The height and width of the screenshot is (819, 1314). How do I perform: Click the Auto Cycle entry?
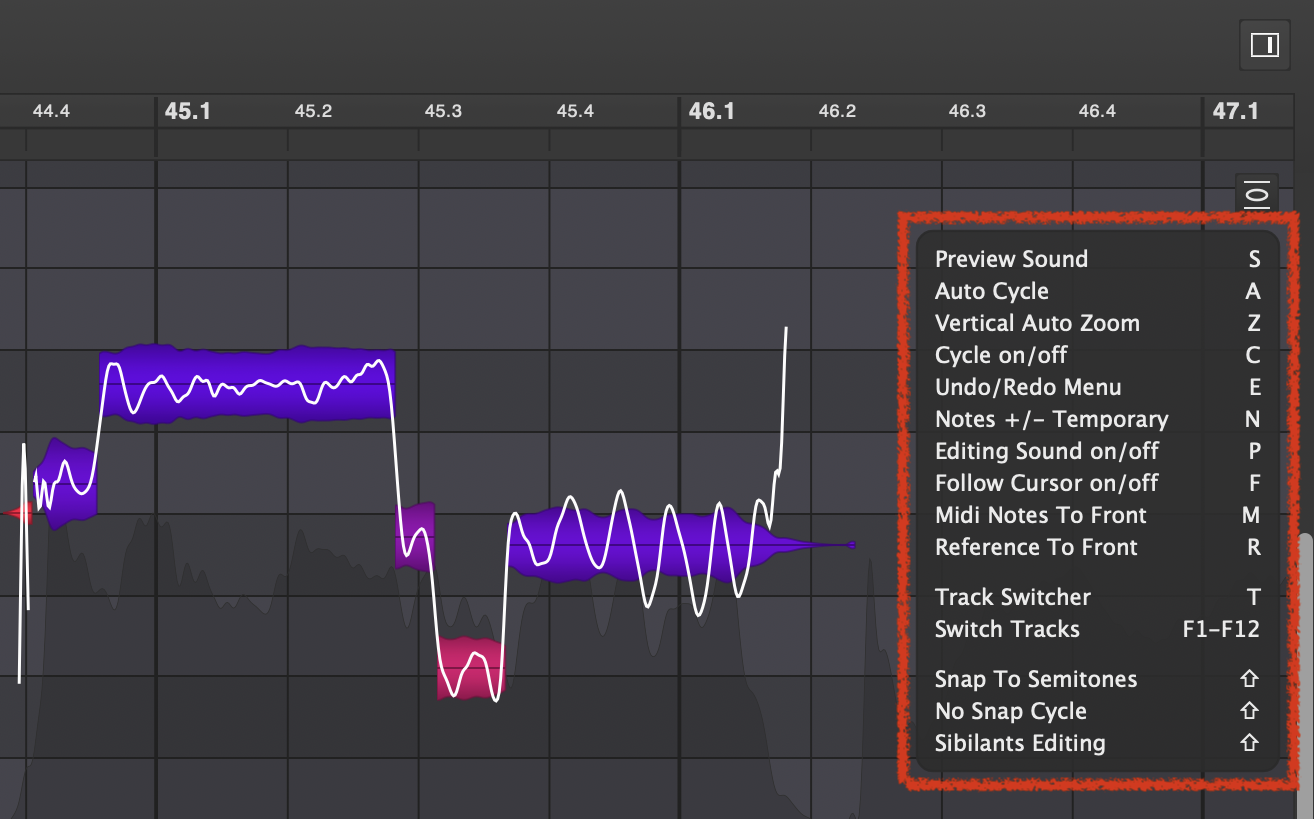[991, 291]
